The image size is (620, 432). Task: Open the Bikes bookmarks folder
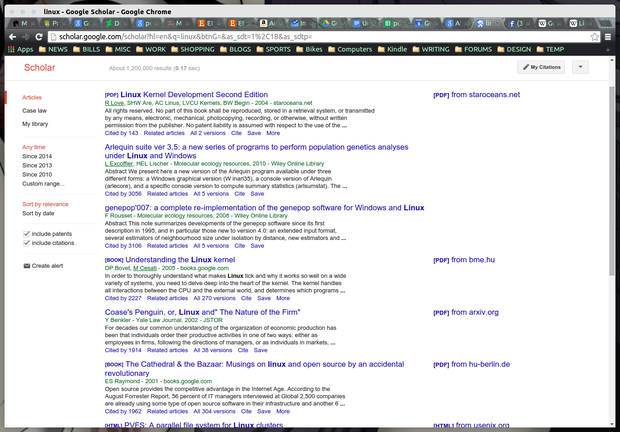point(309,49)
